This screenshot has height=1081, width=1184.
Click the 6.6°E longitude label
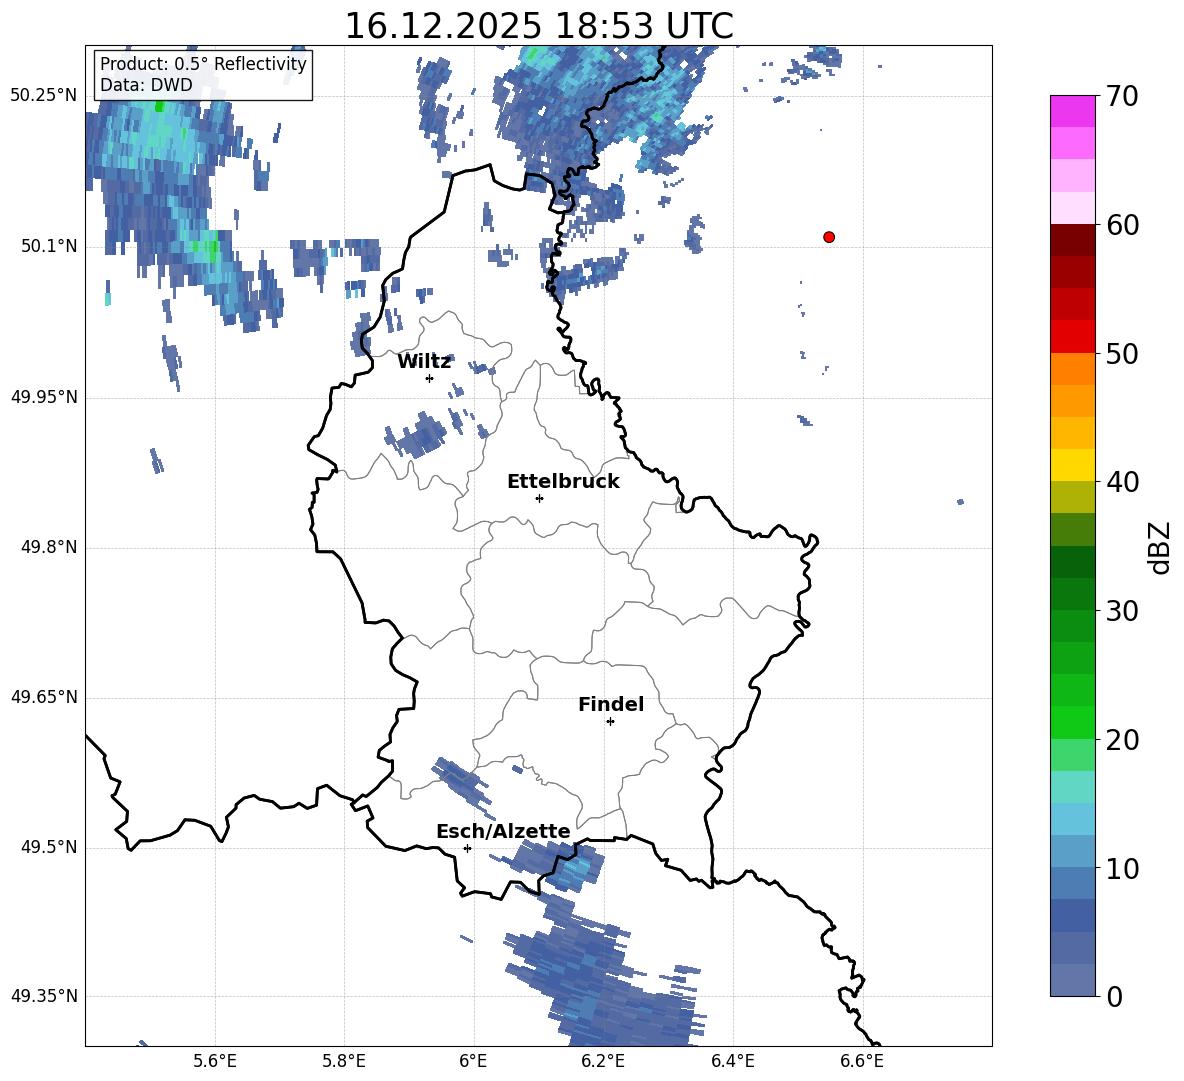pos(862,1061)
